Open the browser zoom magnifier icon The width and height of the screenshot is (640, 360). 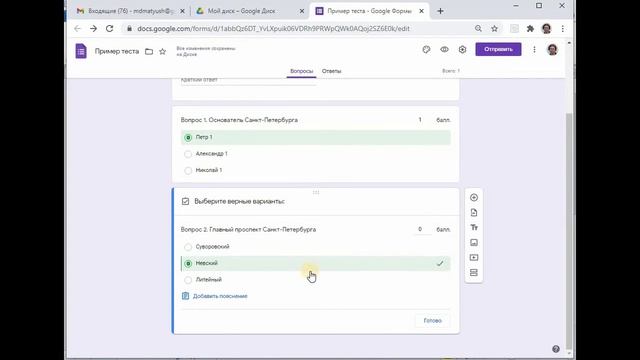[x=478, y=29]
